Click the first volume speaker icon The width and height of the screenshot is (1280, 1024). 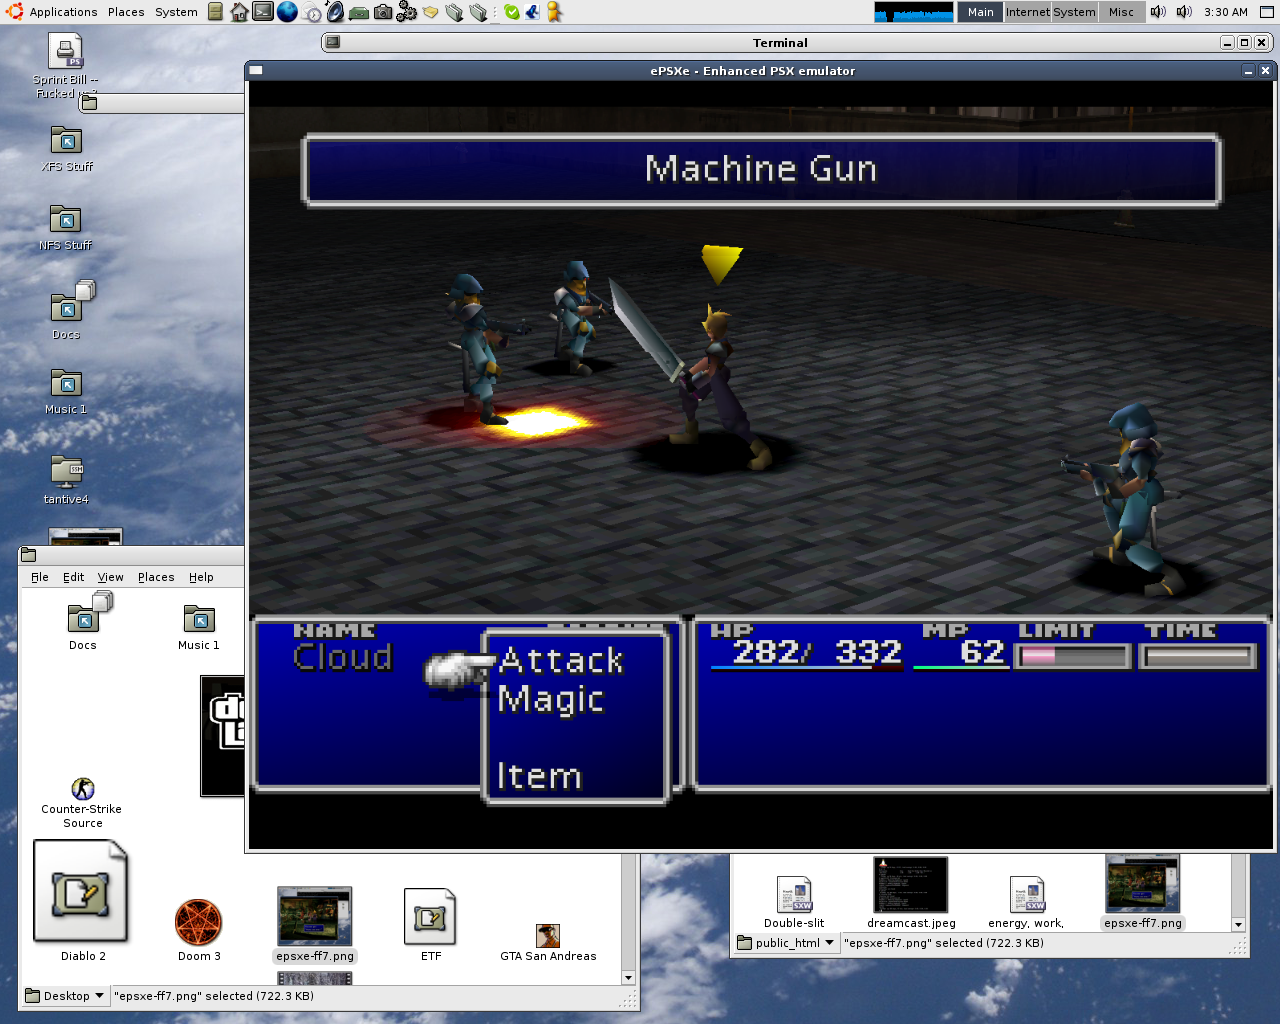tap(1158, 12)
